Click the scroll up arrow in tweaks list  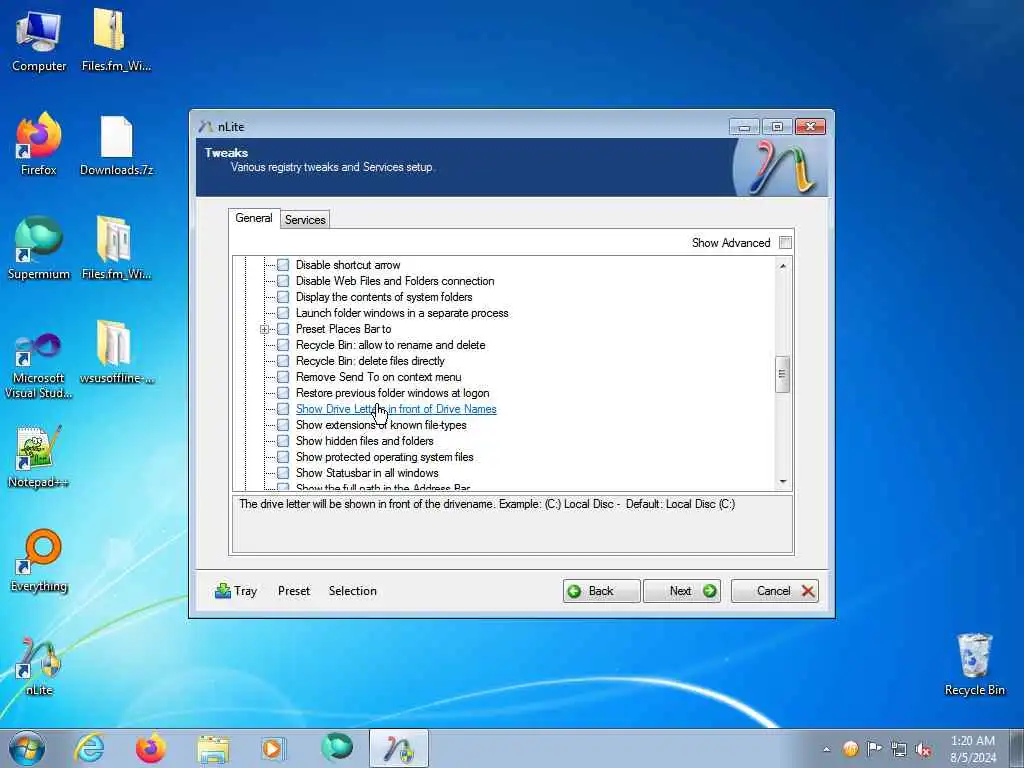click(x=782, y=266)
